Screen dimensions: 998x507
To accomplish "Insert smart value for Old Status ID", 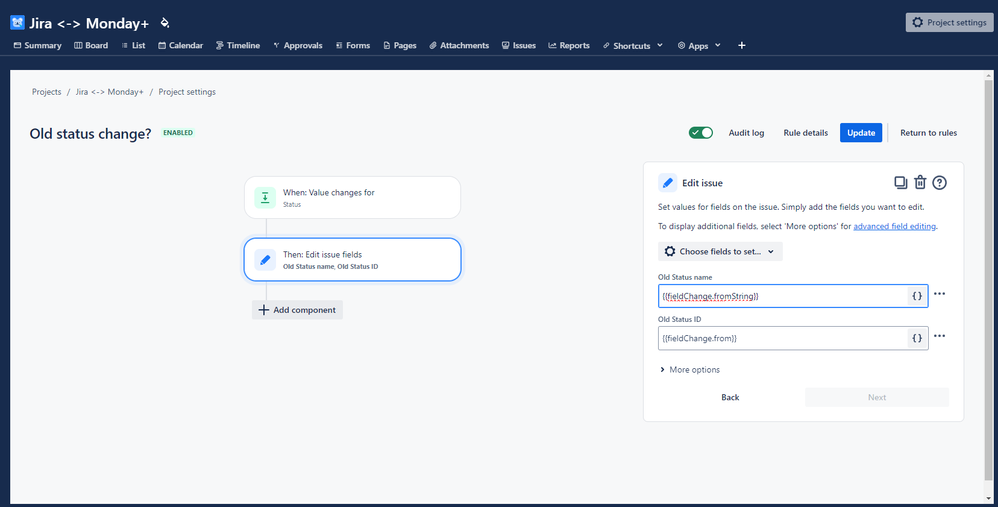I will coord(917,338).
